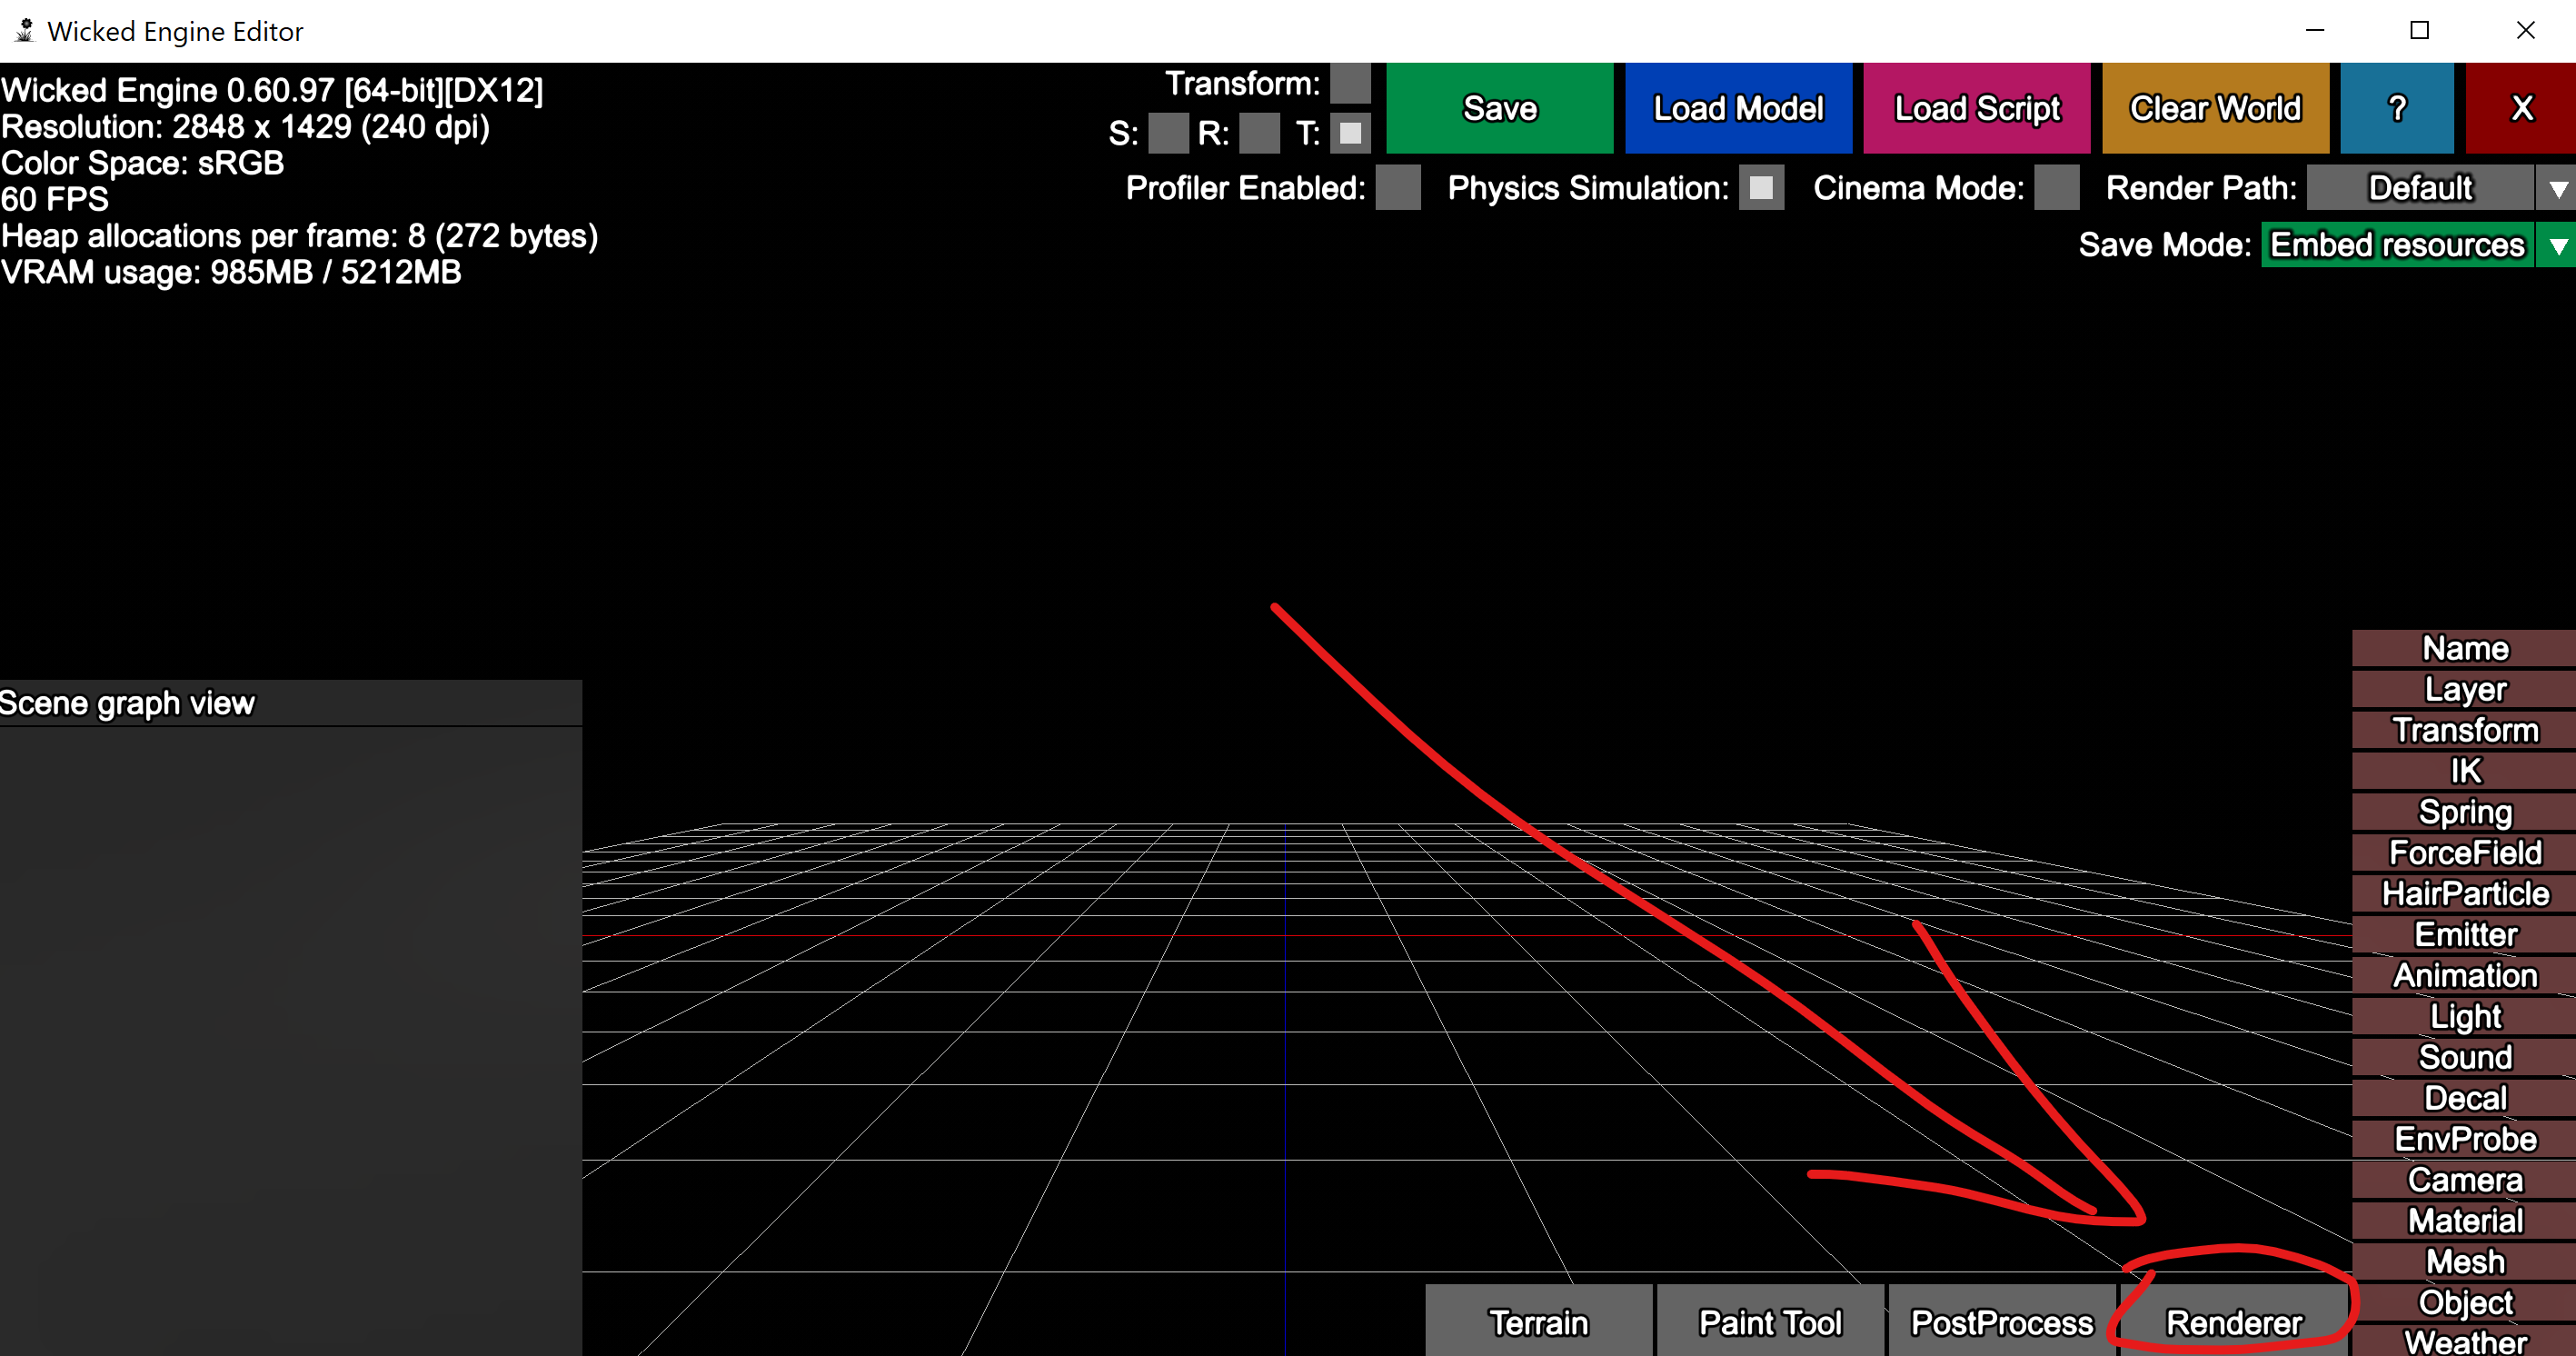The image size is (2576, 1356).
Task: Toggle Physics Simulation
Action: (1760, 188)
